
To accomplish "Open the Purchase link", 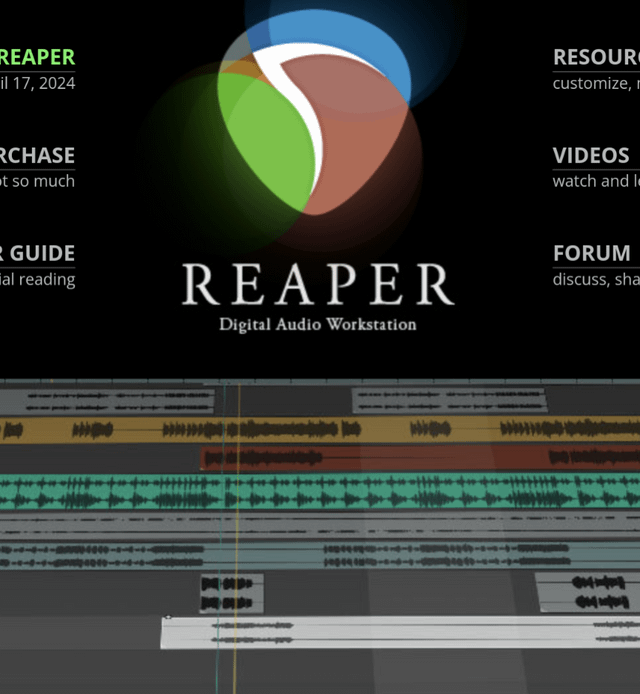I will coord(37,155).
